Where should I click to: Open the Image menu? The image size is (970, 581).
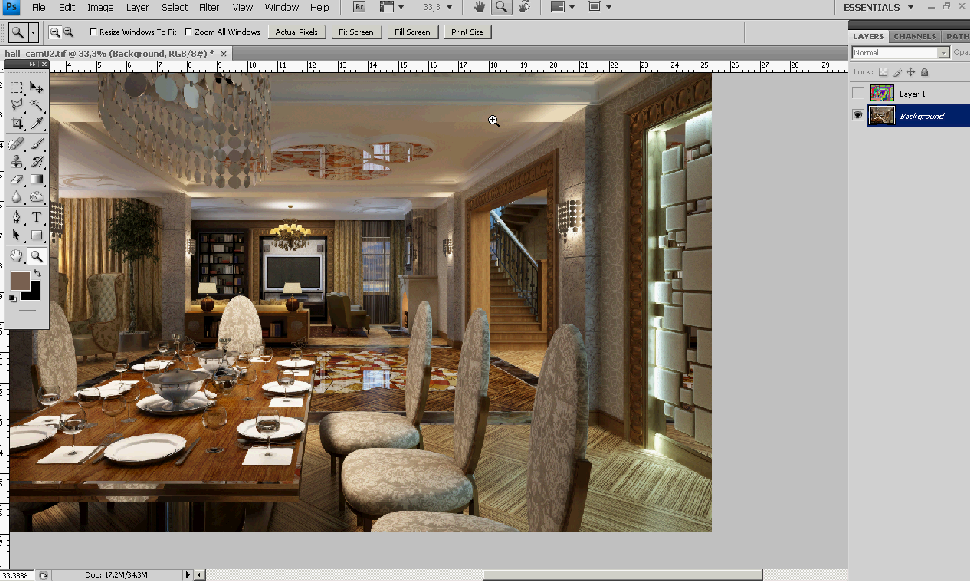point(100,7)
